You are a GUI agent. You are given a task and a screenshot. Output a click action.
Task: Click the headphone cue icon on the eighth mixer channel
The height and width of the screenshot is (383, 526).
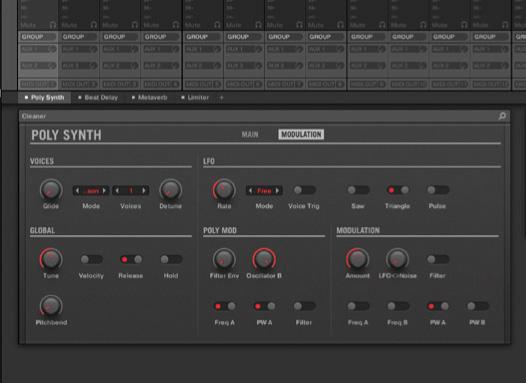340,25
